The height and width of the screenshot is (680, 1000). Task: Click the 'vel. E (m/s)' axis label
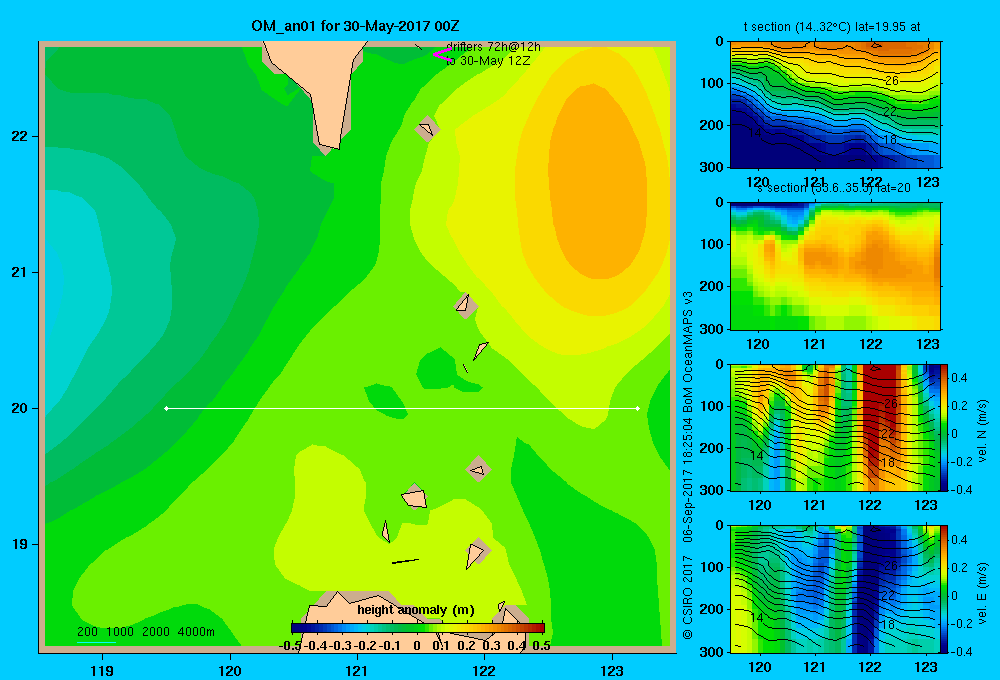pos(982,591)
